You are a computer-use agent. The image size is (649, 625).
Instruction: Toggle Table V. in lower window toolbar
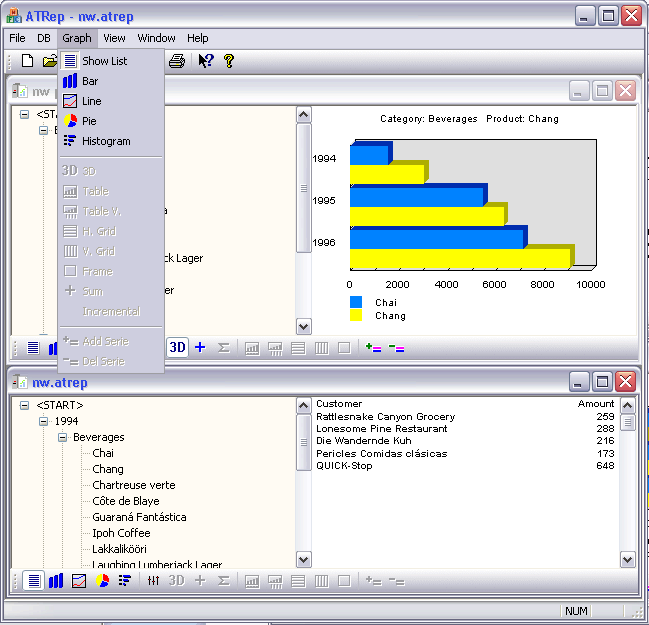click(x=275, y=582)
